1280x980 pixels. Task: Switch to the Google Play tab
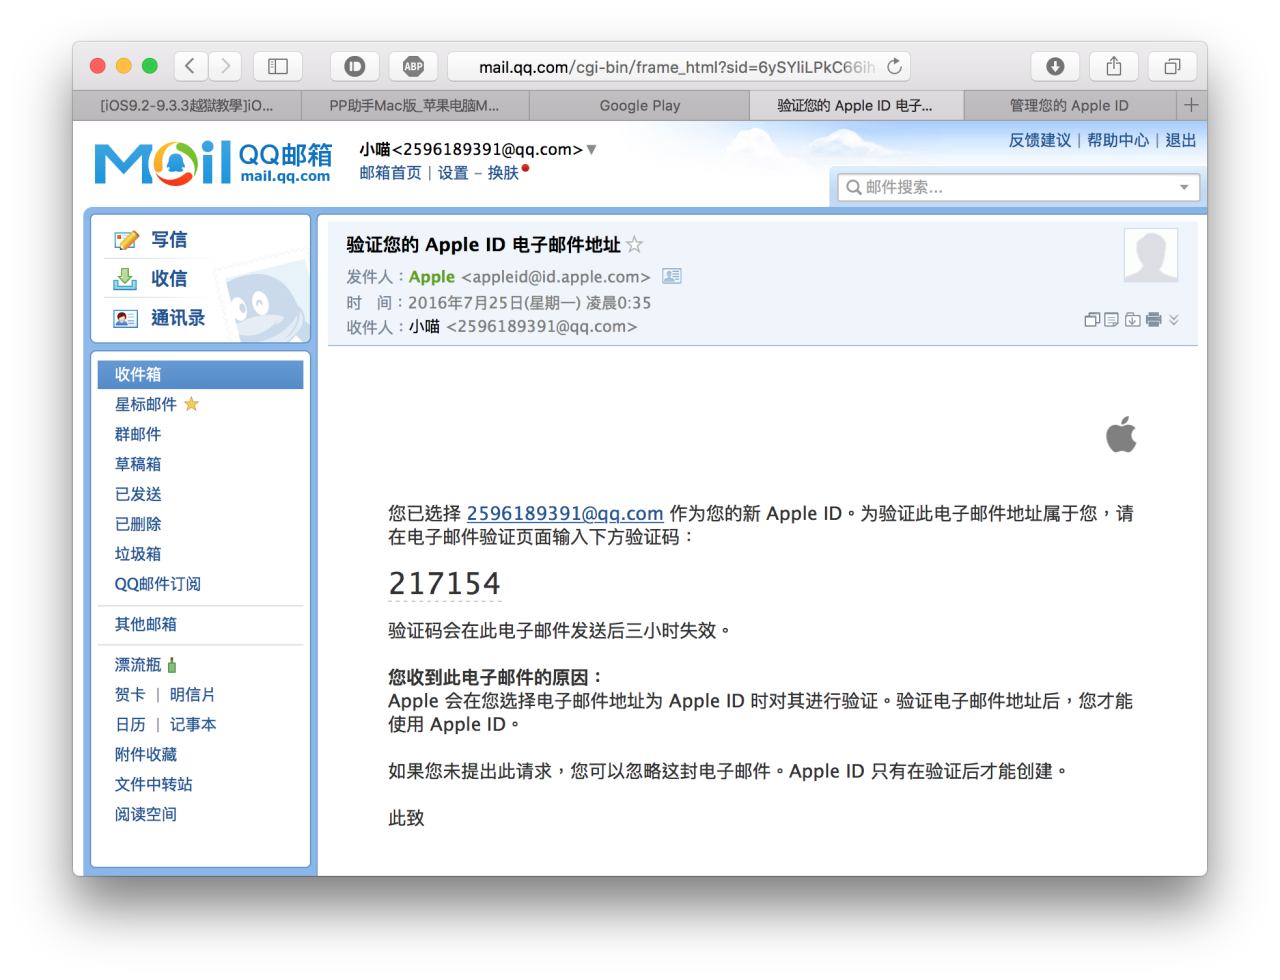pos(639,105)
